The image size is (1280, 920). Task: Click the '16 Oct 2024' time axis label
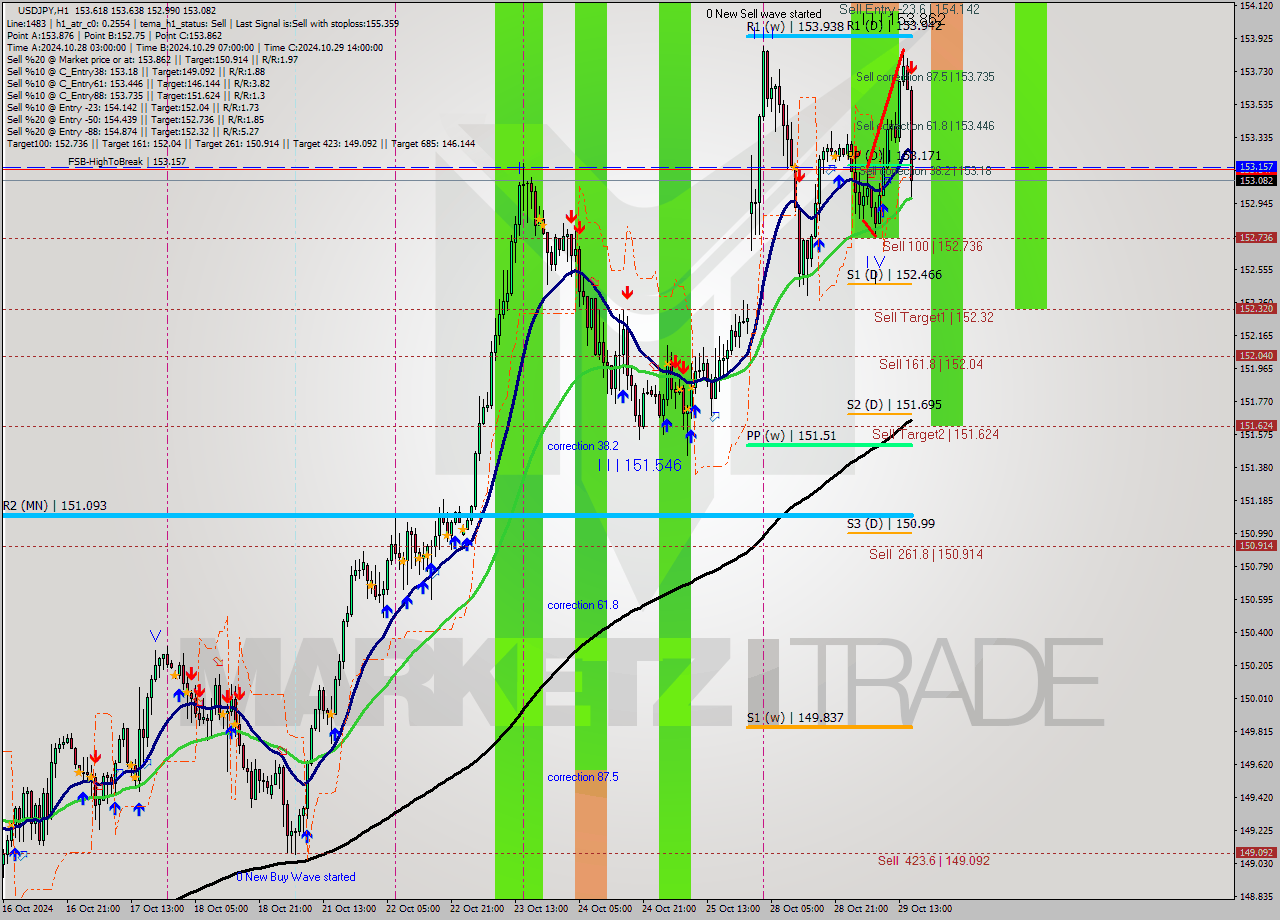(26, 909)
